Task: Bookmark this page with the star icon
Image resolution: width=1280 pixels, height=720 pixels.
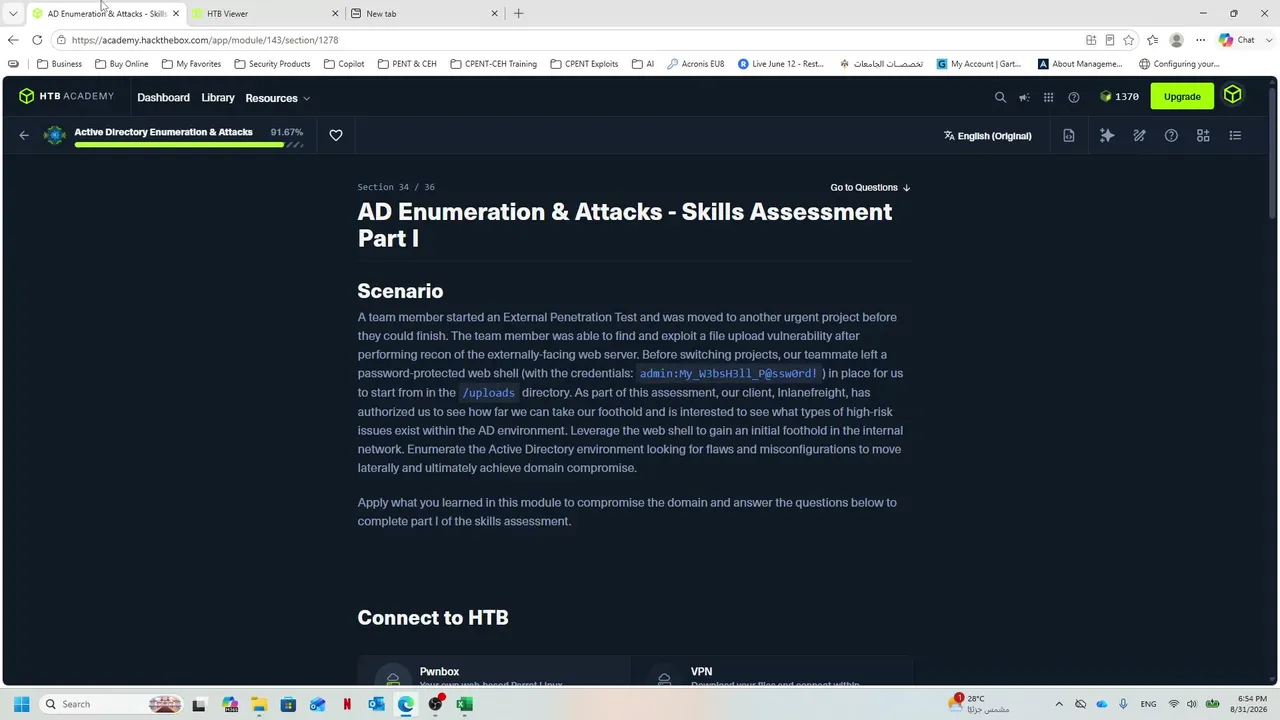Action: [1129, 40]
